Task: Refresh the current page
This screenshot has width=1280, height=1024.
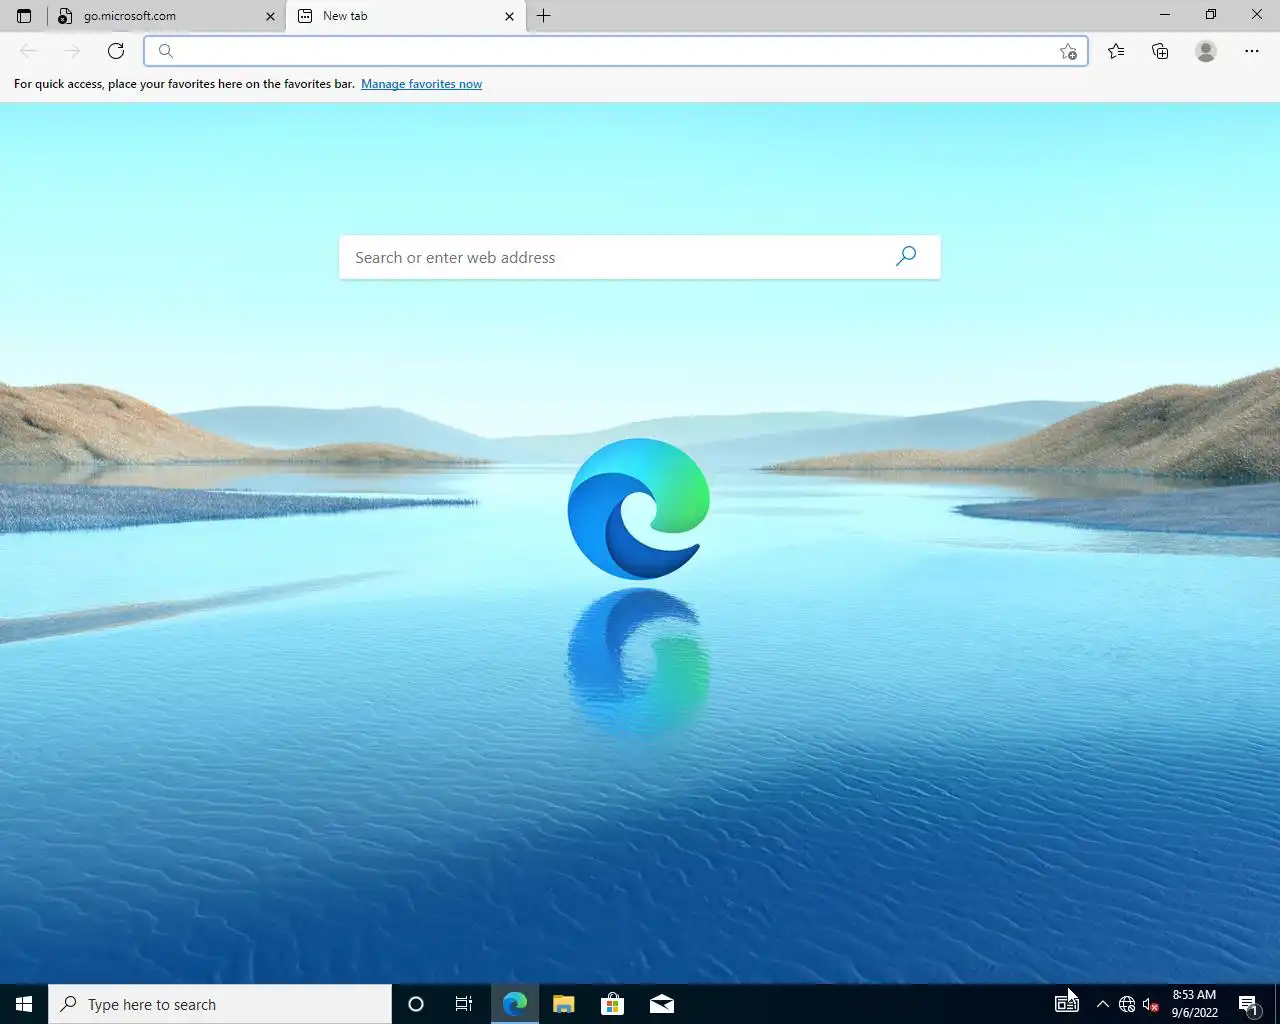Action: (x=116, y=51)
